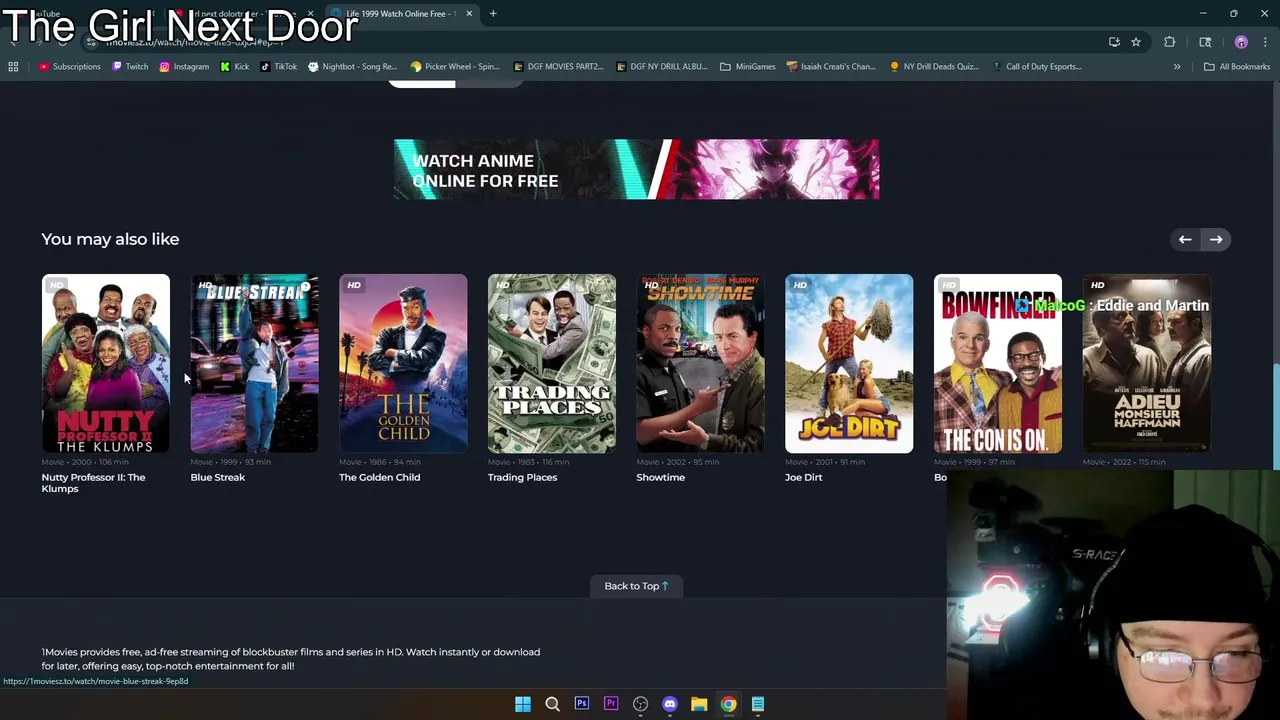The width and height of the screenshot is (1280, 720).
Task: Open OBS Studio from the taskbar
Action: tap(640, 704)
